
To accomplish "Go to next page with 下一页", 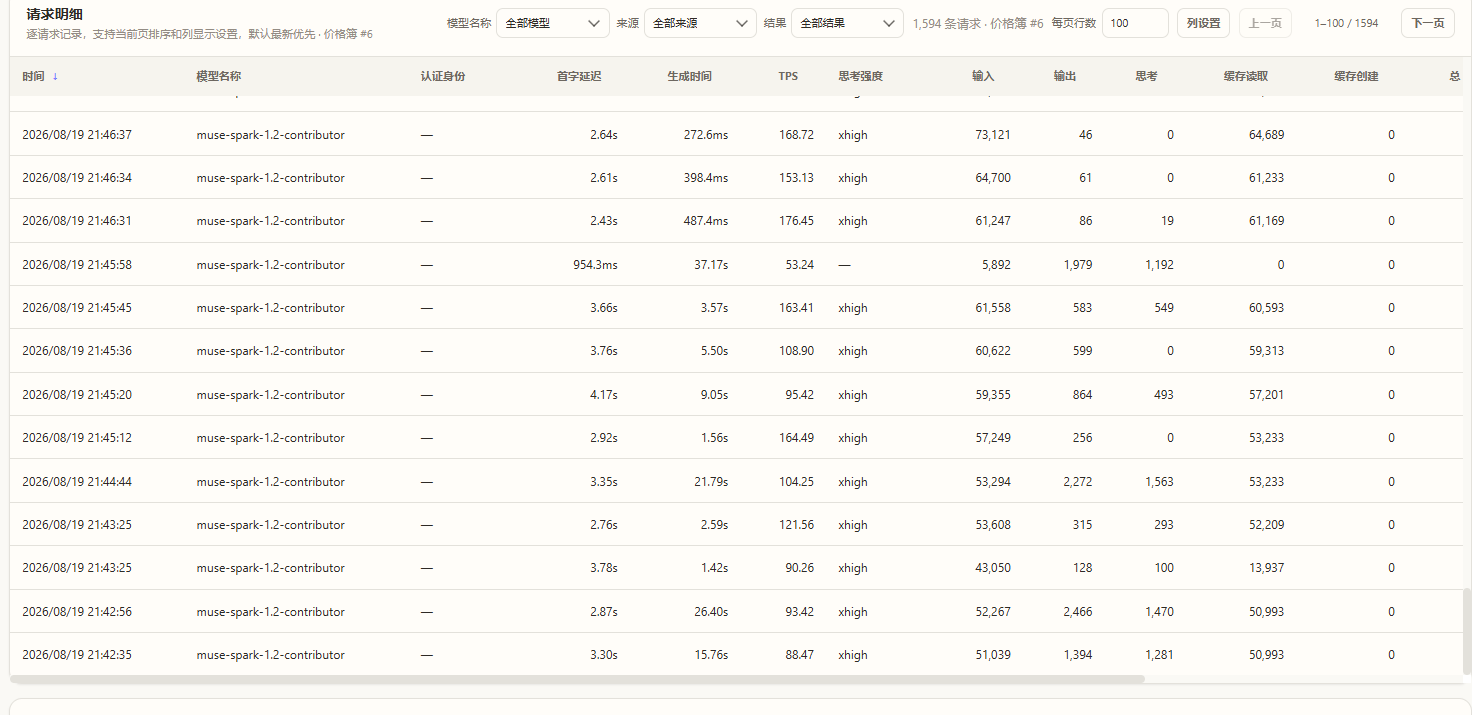I will (1428, 23).
